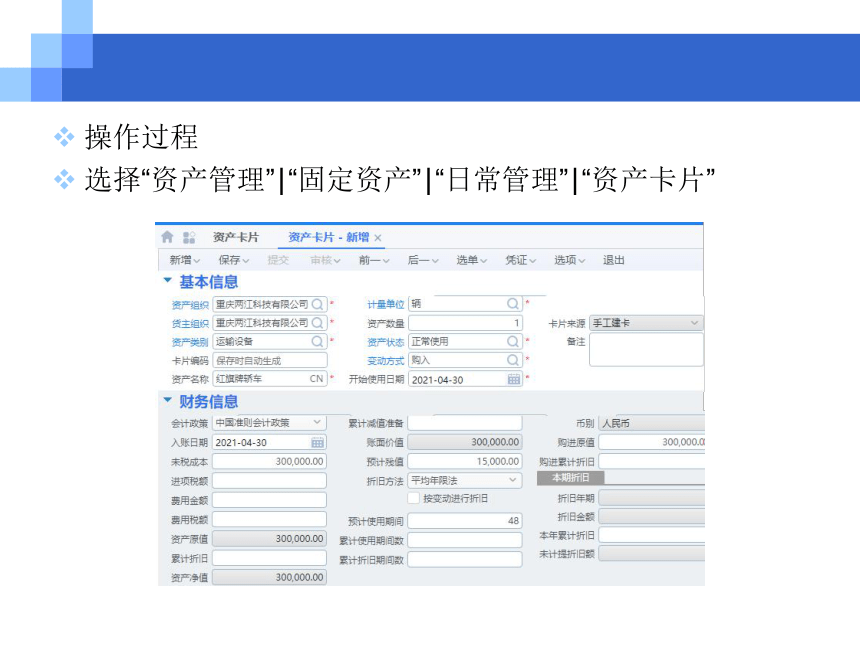Open lookup for 资产状态 field

tap(513, 342)
